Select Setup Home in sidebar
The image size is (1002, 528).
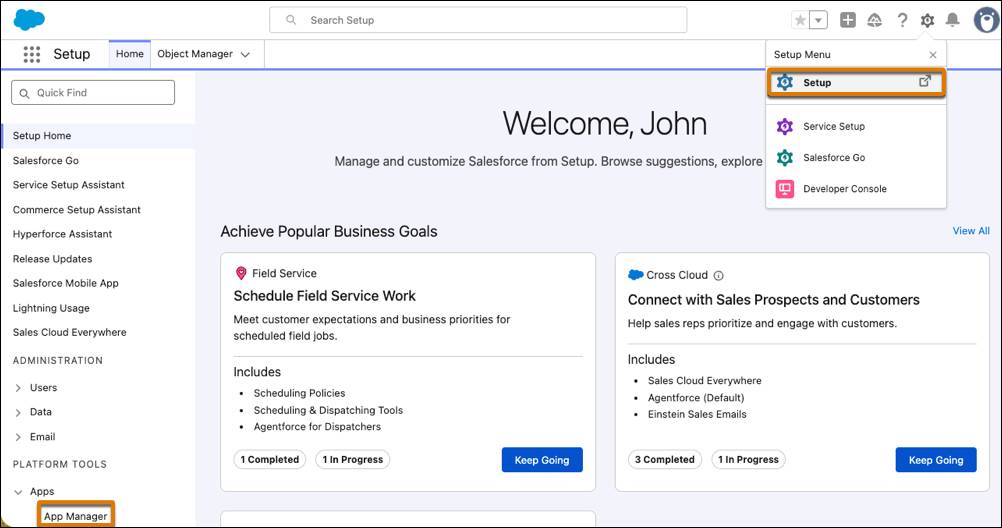coord(98,136)
